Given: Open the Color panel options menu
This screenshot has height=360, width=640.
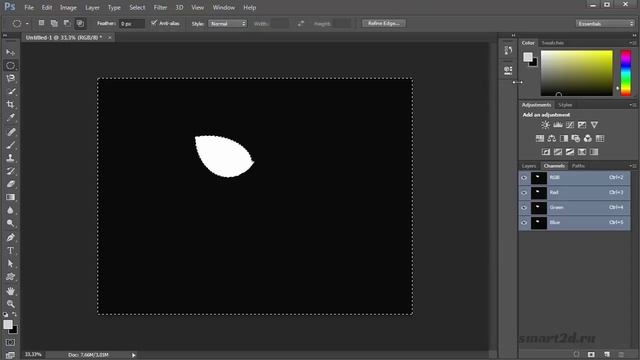Looking at the screenshot, I should 632,43.
